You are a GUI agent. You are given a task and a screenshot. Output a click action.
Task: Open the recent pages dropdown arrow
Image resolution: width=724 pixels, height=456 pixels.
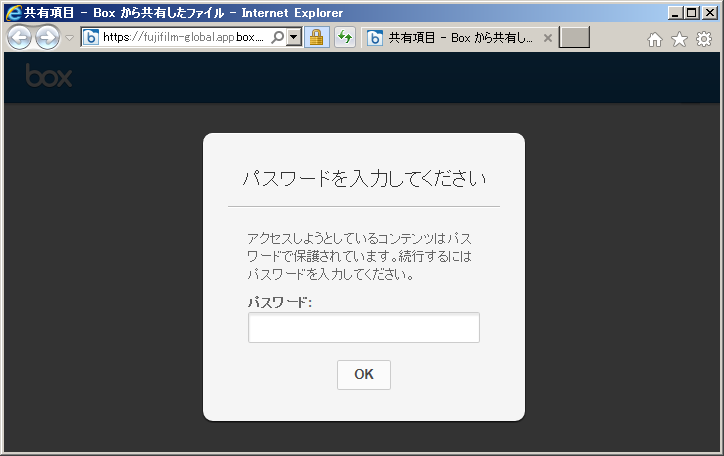coord(69,38)
